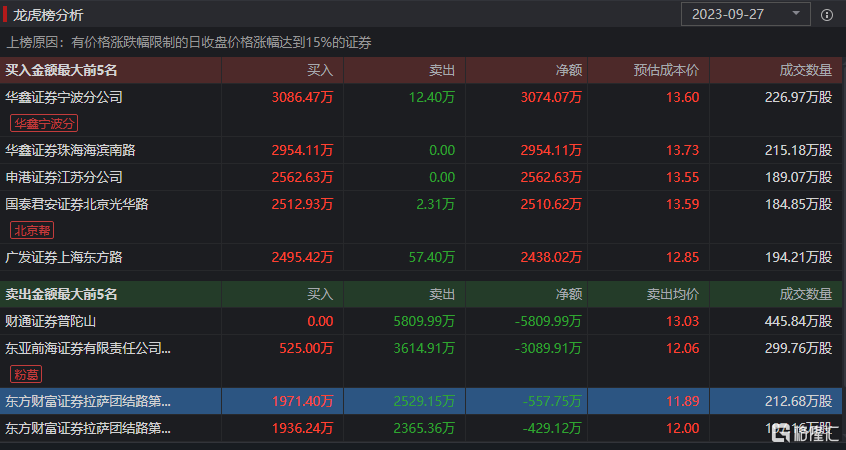Click volume 184.85万股

799,204
